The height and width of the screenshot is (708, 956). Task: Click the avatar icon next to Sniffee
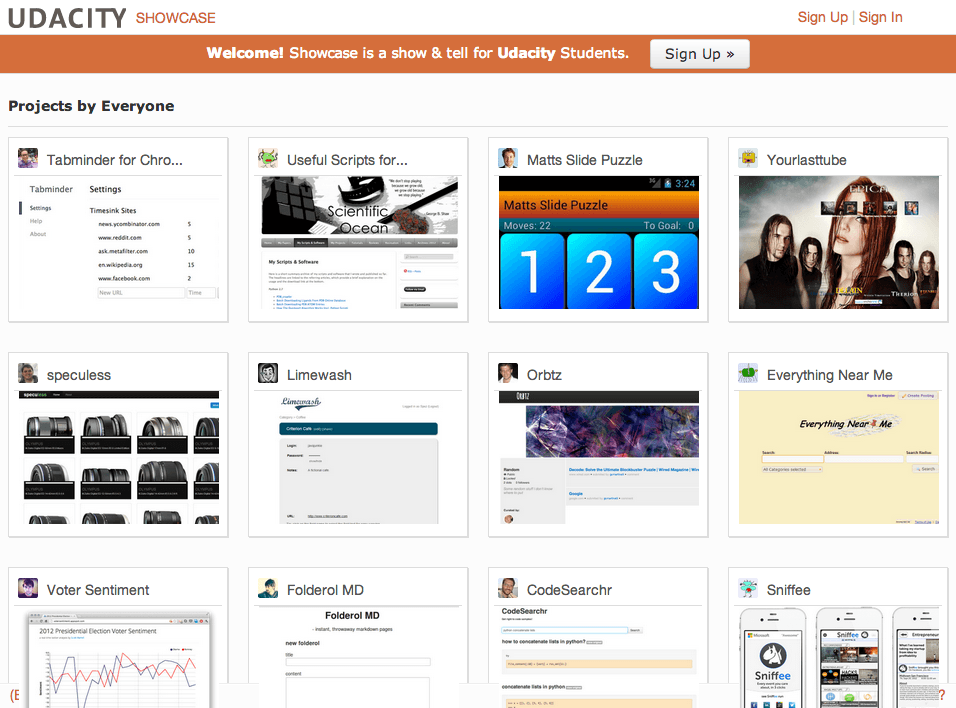748,589
